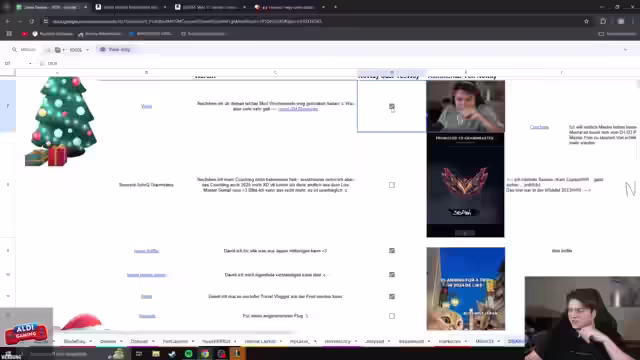Screen dimensions: 640x360
Task: Click the browser profile icon
Action: [621, 21]
